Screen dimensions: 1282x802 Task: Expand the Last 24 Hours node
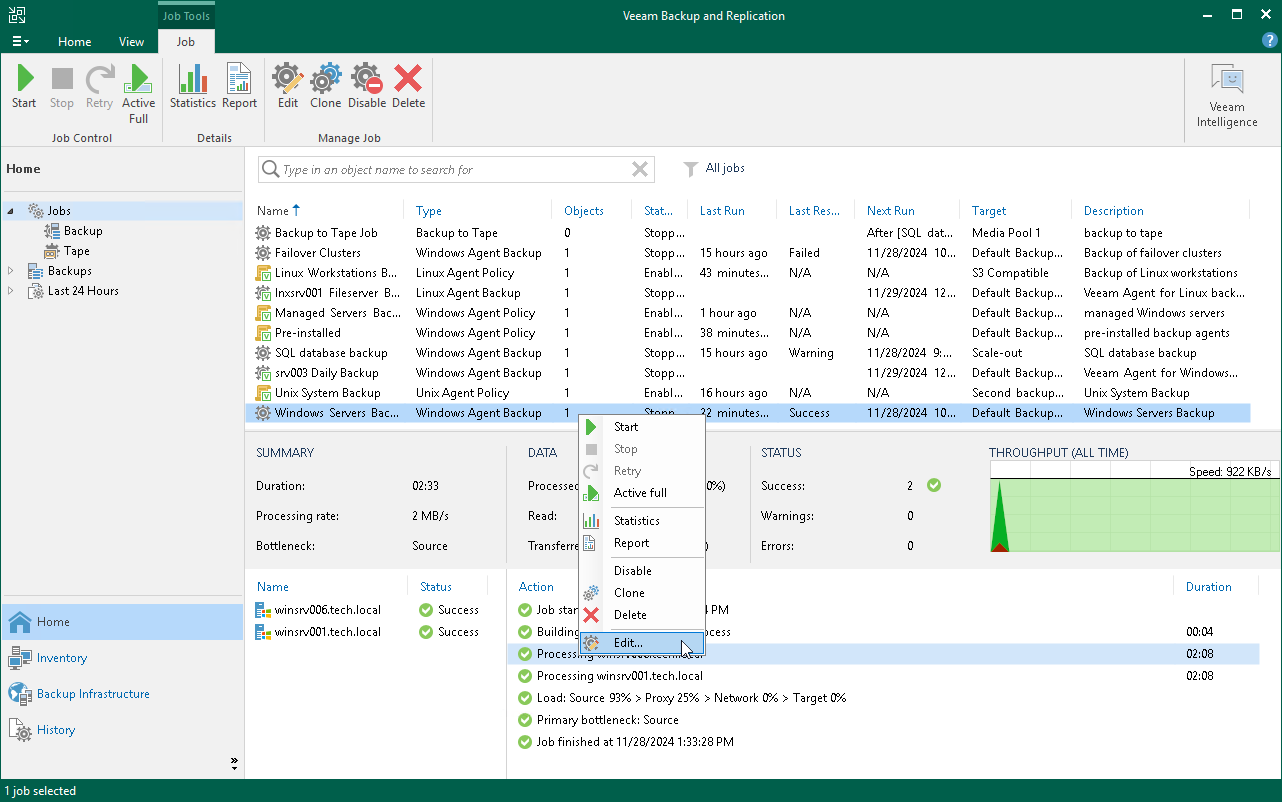pyautogui.click(x=11, y=291)
